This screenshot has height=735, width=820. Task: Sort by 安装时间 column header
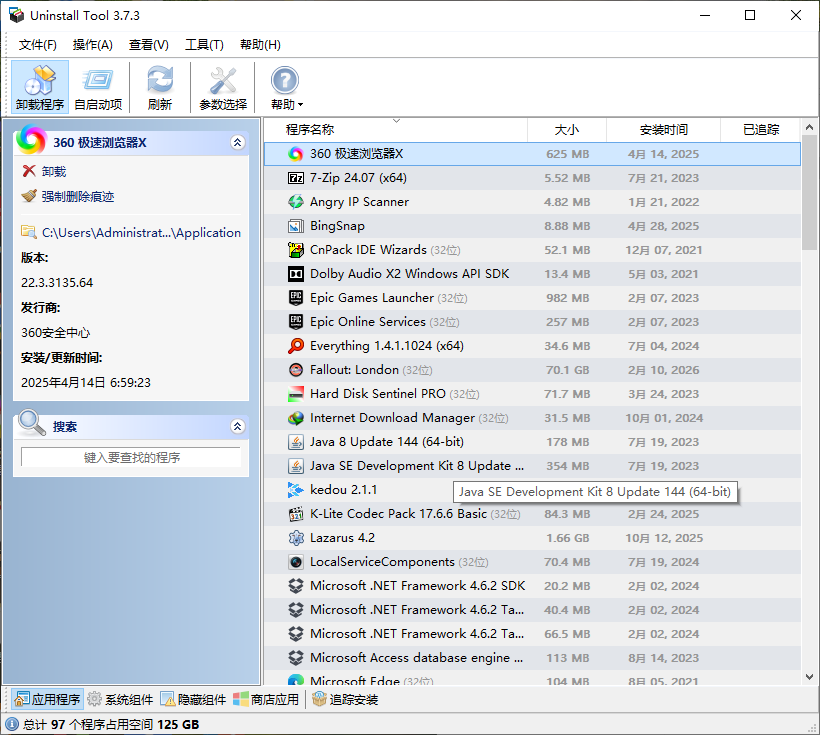pos(664,130)
